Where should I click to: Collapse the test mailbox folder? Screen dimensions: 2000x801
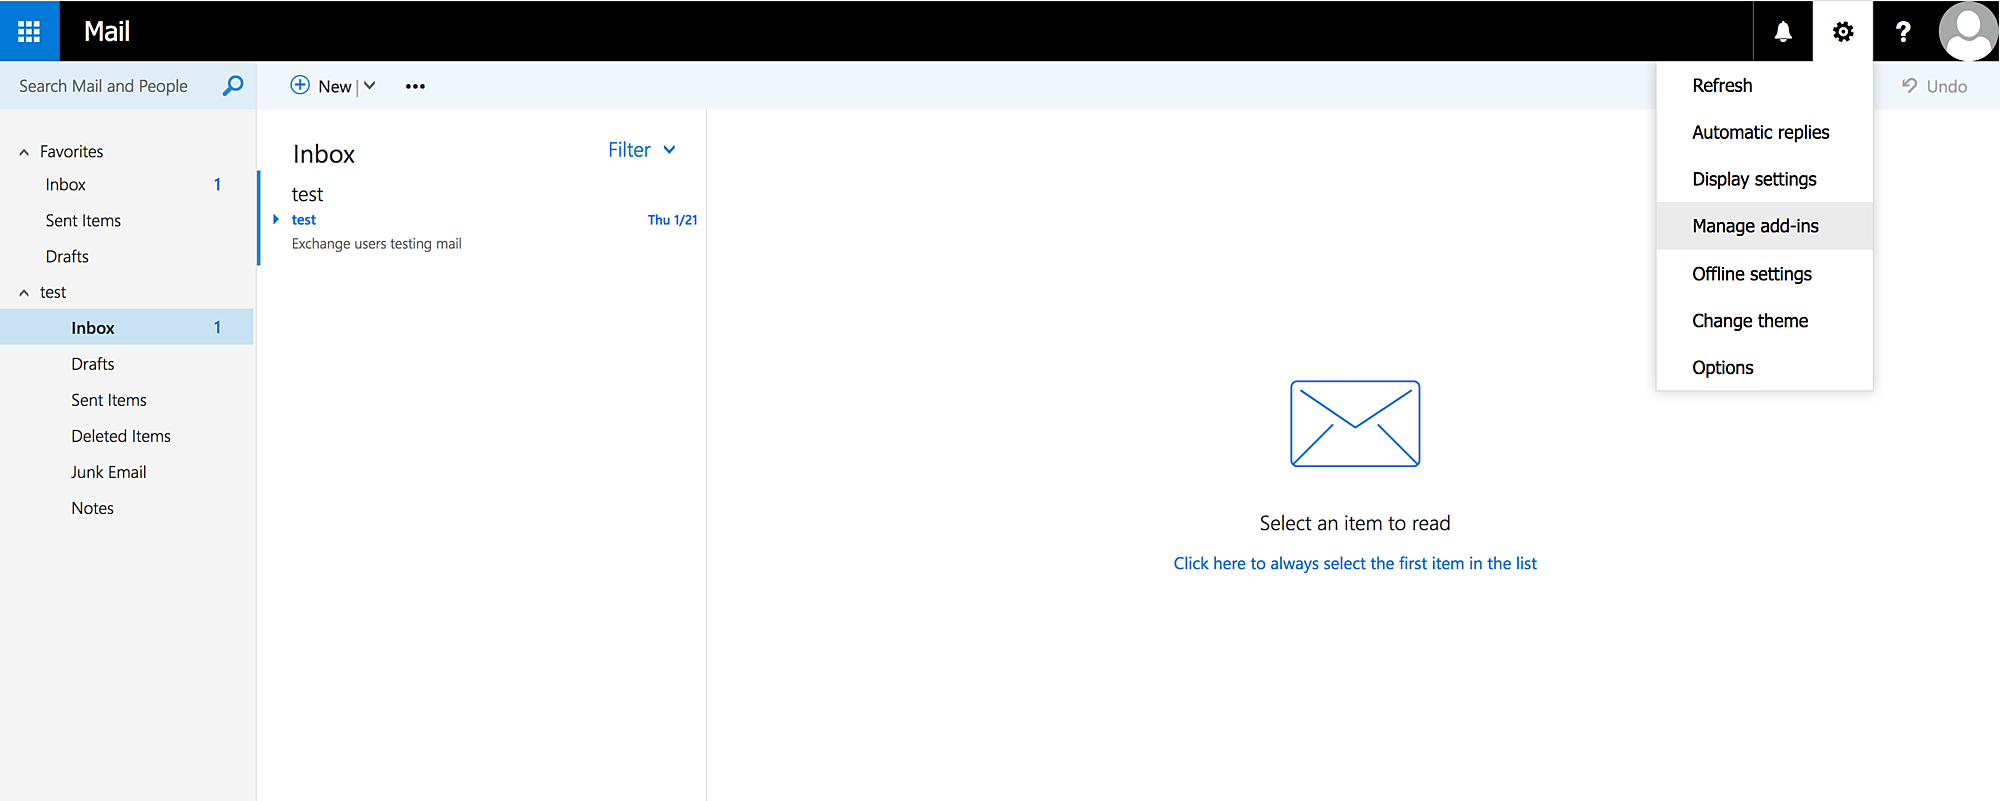point(24,293)
